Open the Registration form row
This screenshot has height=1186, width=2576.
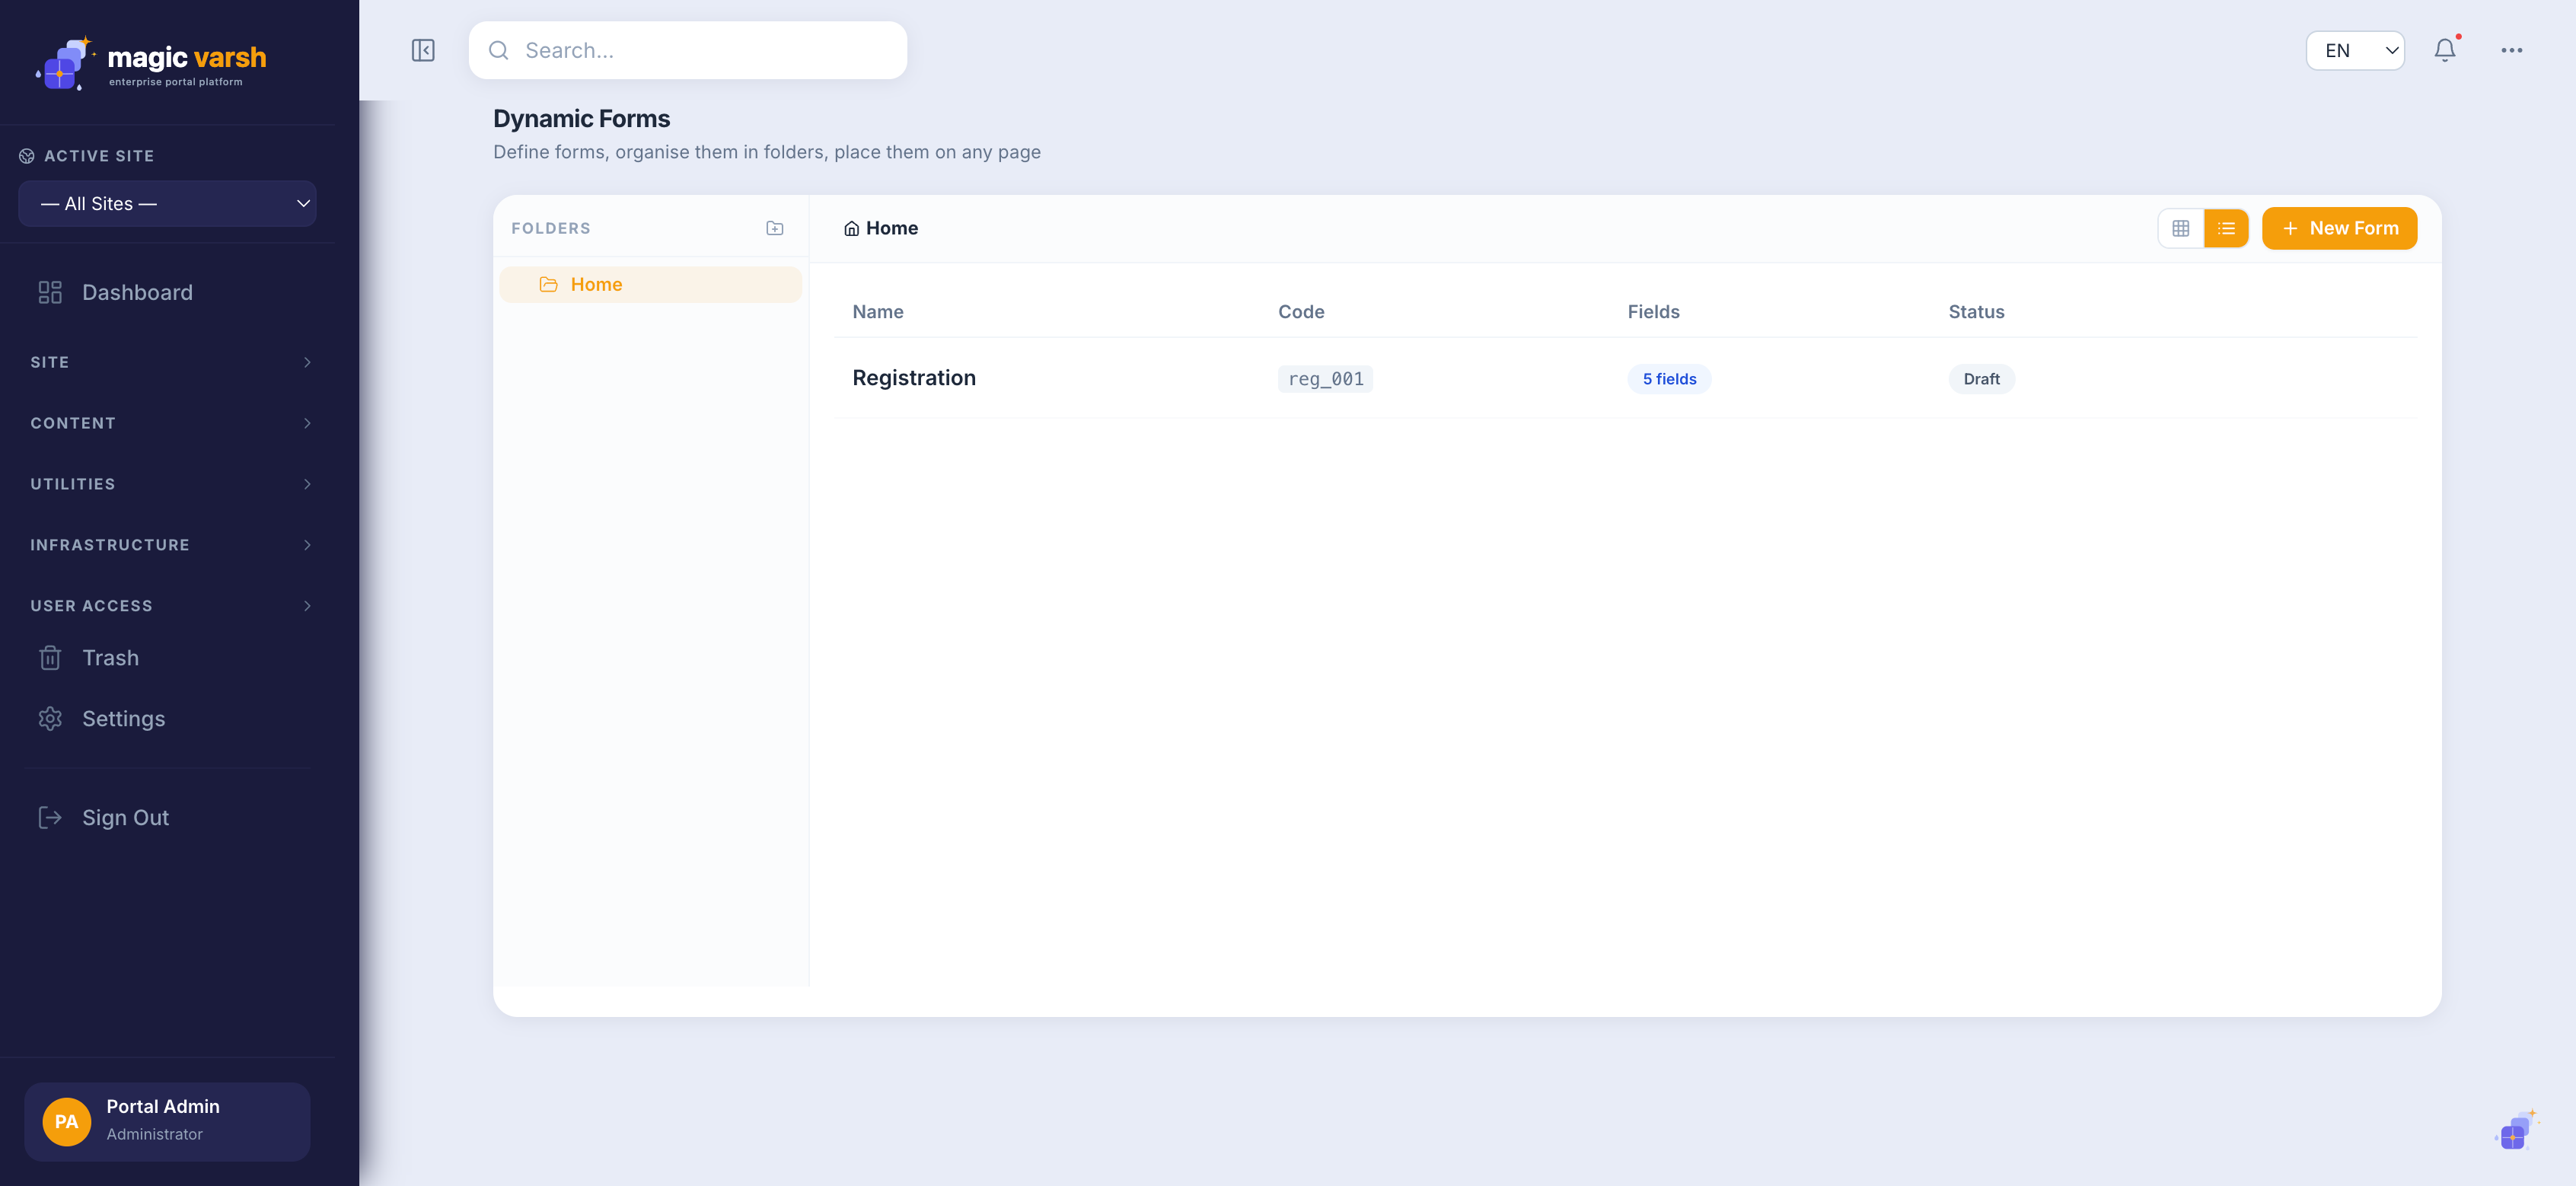(x=1625, y=378)
